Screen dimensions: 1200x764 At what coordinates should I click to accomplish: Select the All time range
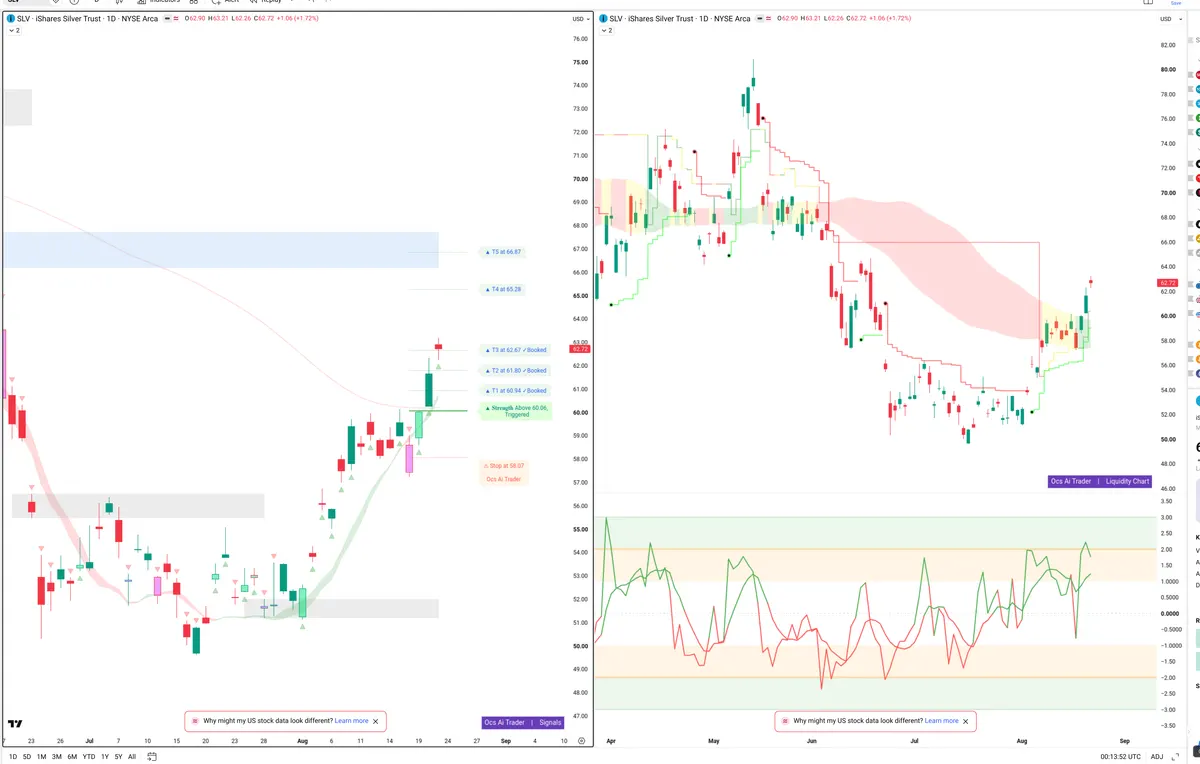pyautogui.click(x=132, y=757)
